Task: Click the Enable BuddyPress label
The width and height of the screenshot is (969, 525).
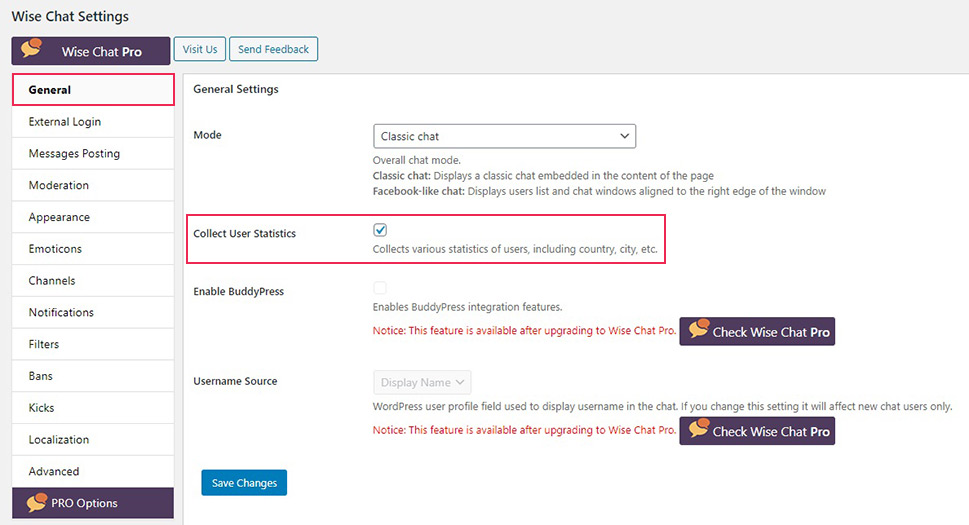Action: [239, 292]
